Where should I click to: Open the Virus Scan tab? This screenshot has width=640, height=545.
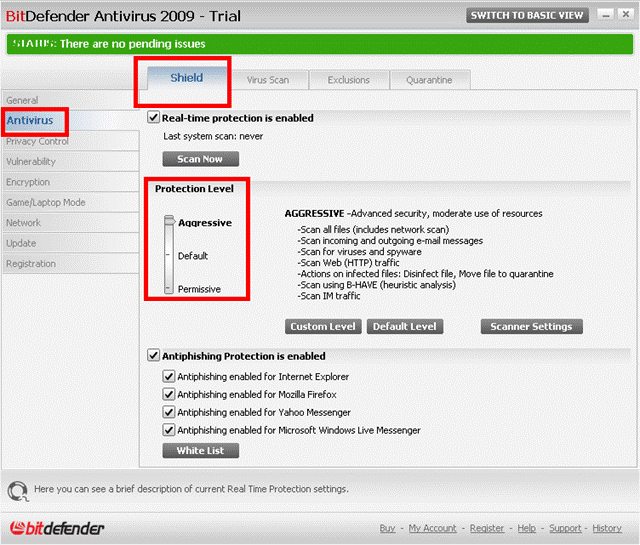coord(267,80)
